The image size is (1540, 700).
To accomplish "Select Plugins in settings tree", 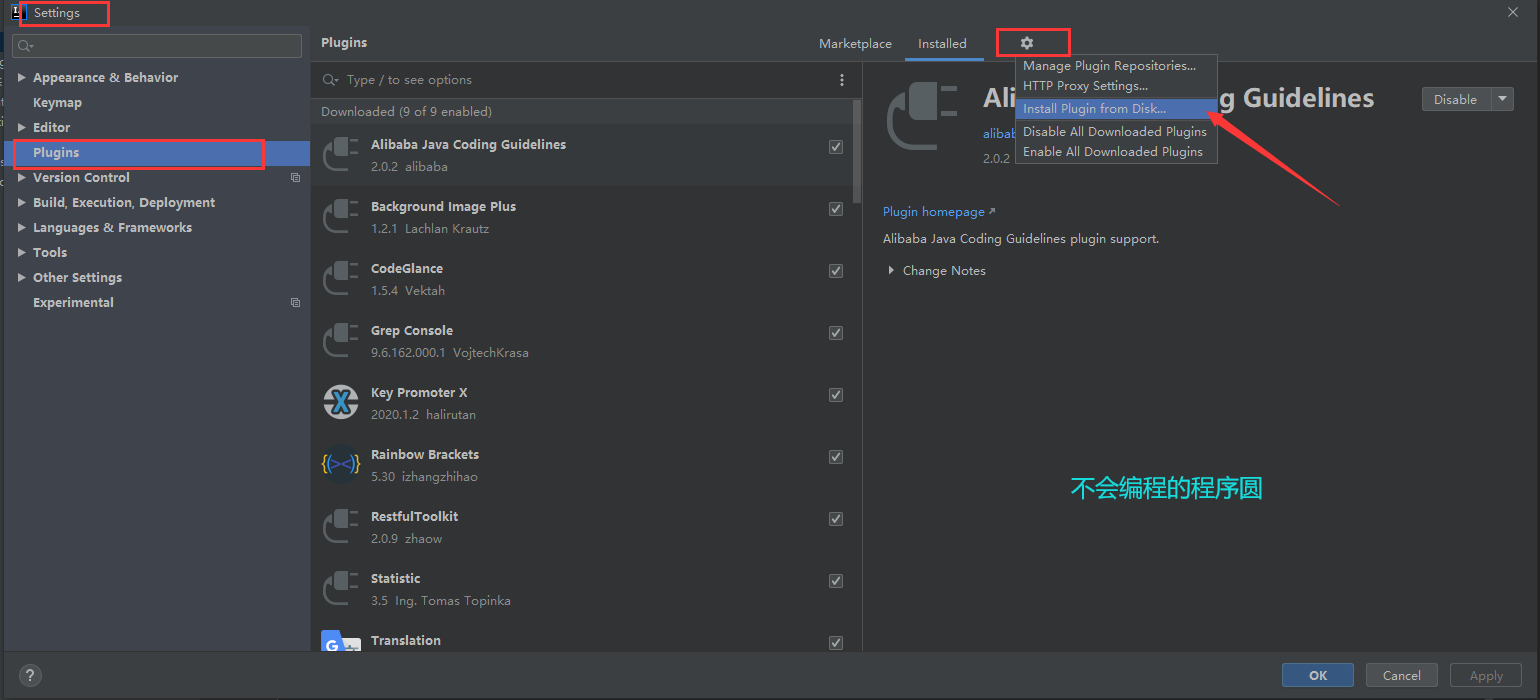I will 157,153.
